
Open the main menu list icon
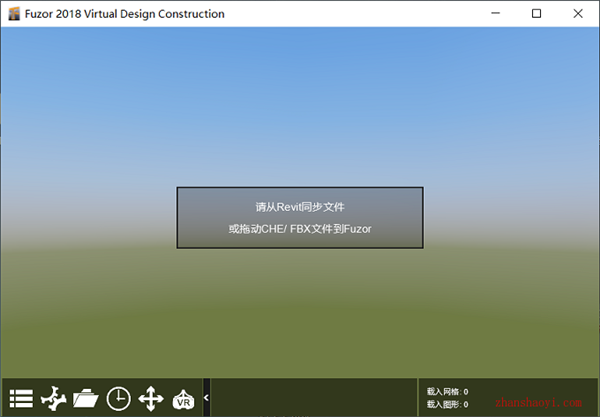coord(21,399)
